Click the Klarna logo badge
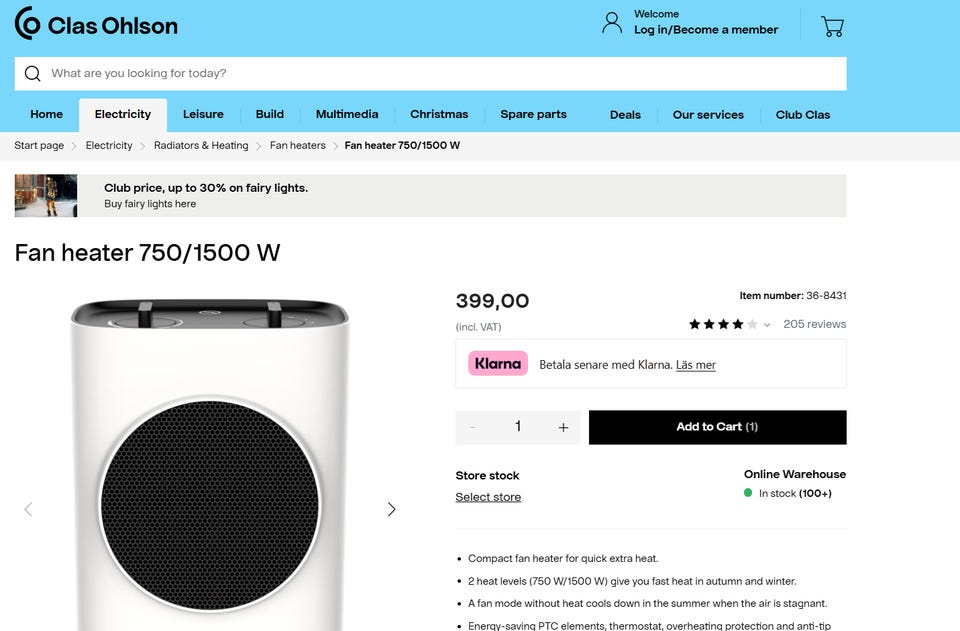960x631 pixels. (x=498, y=364)
